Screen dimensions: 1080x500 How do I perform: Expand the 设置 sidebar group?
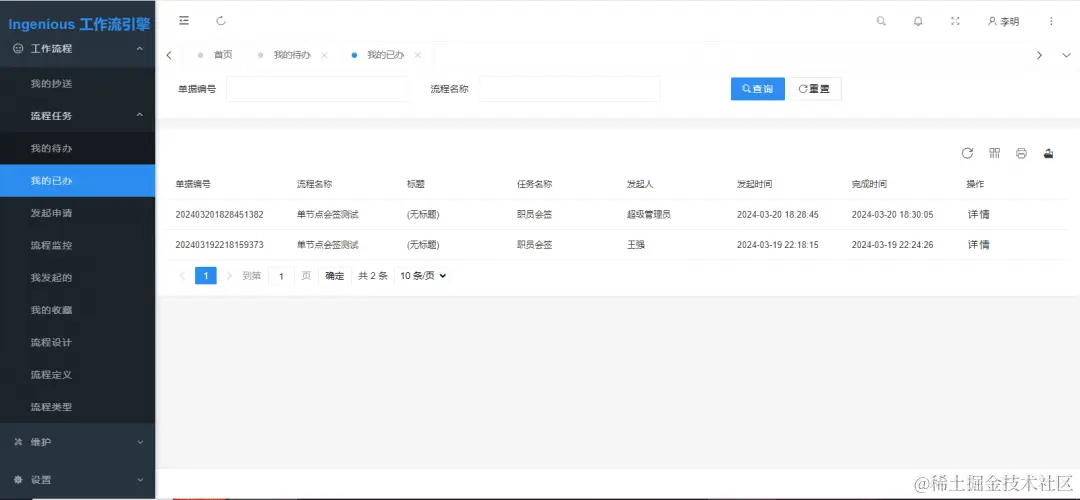coord(77,479)
